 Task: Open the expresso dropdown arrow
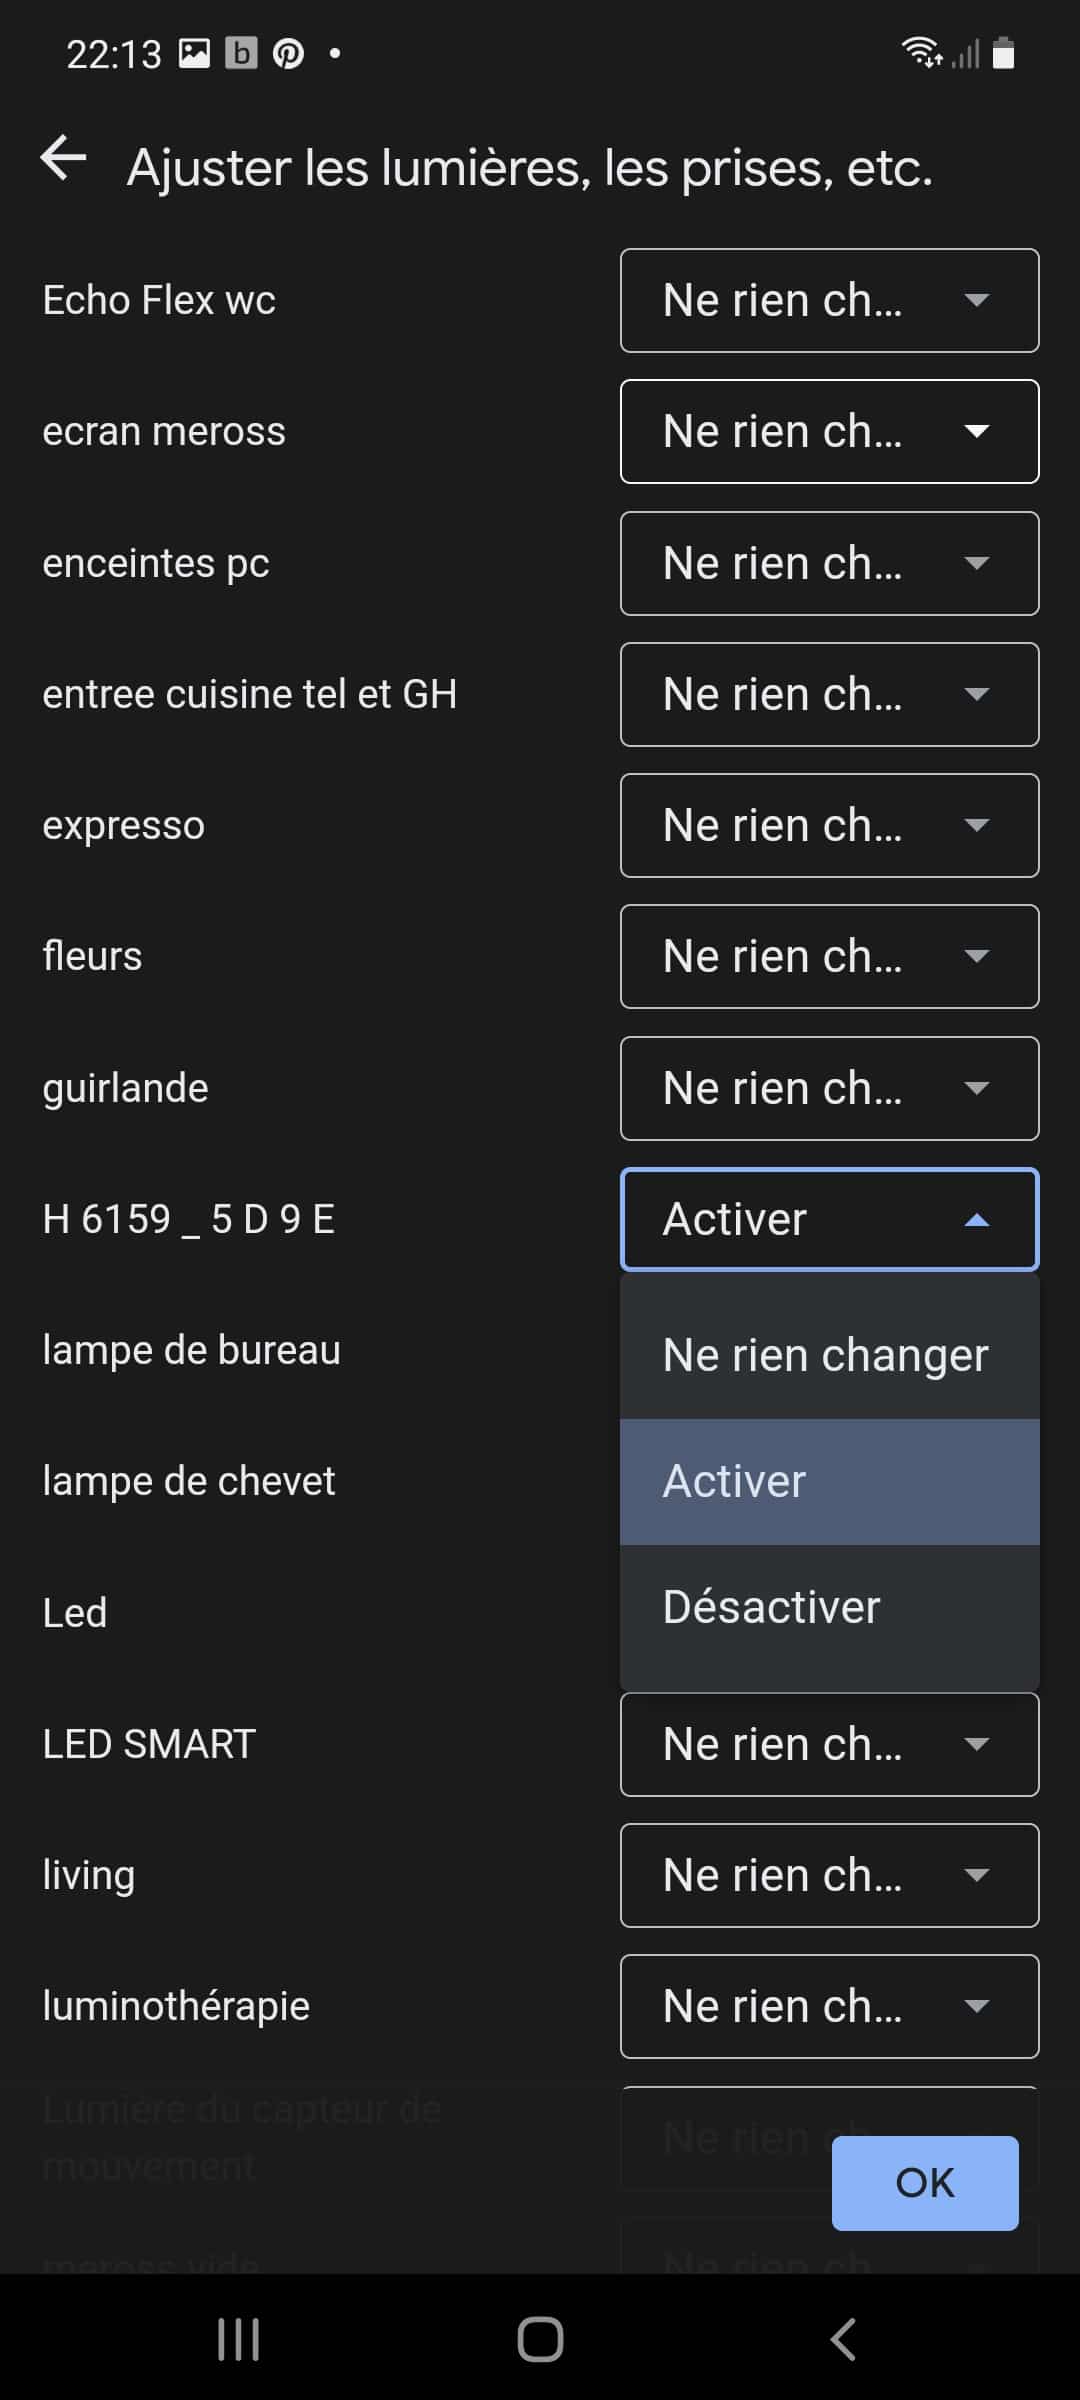tap(976, 826)
